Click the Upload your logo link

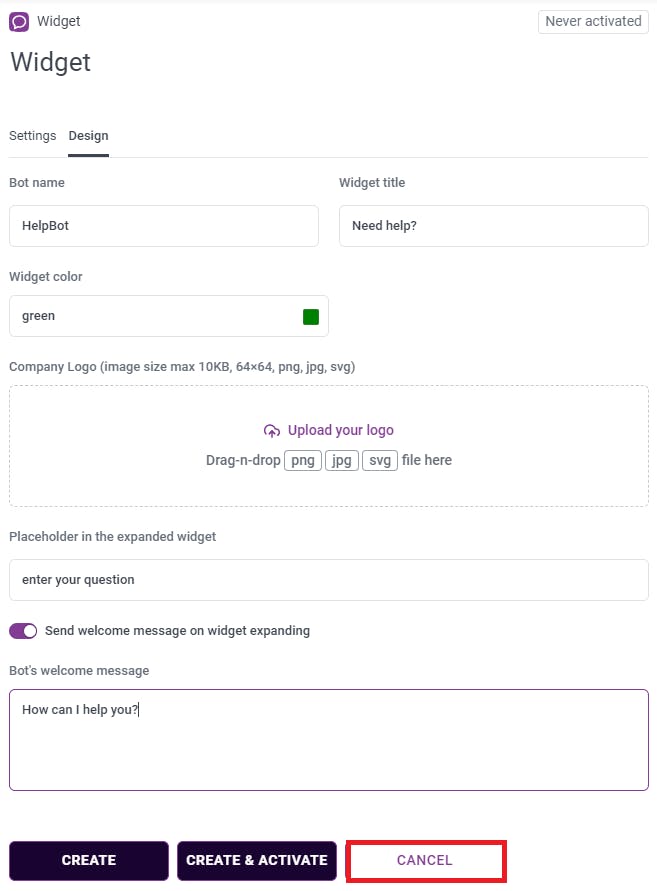[340, 430]
